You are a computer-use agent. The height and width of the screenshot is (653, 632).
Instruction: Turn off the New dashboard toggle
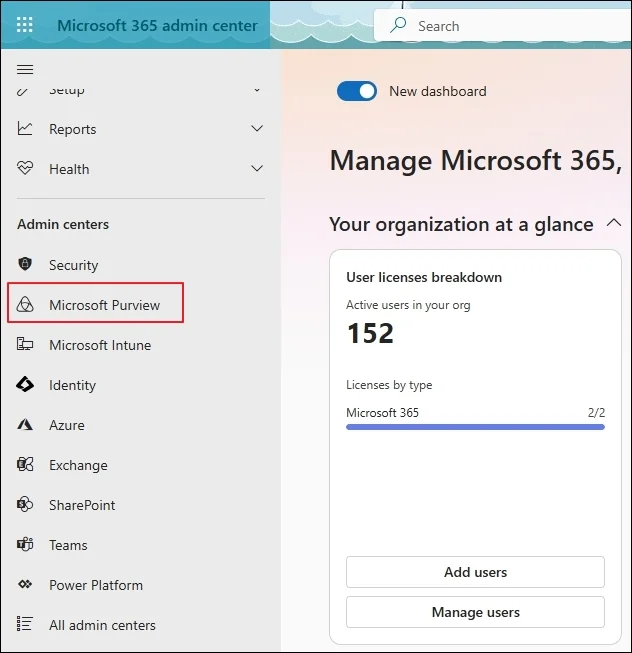click(357, 91)
